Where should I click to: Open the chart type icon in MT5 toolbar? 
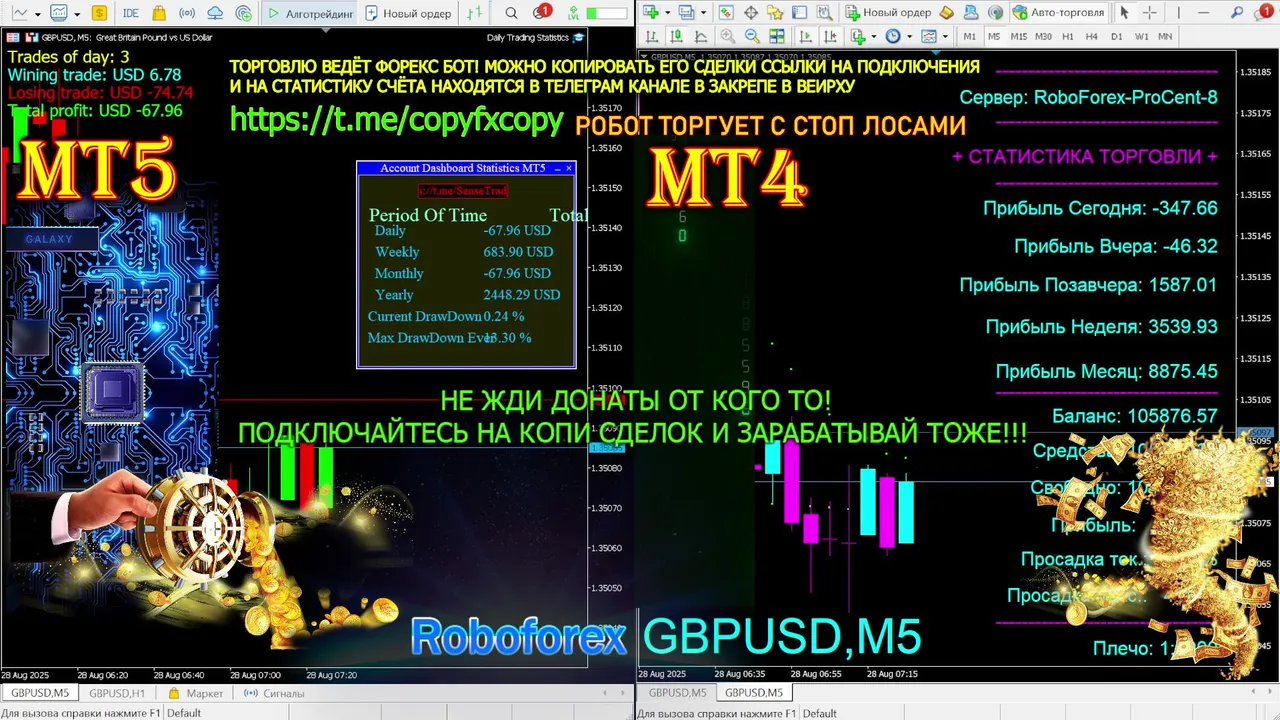[20, 13]
